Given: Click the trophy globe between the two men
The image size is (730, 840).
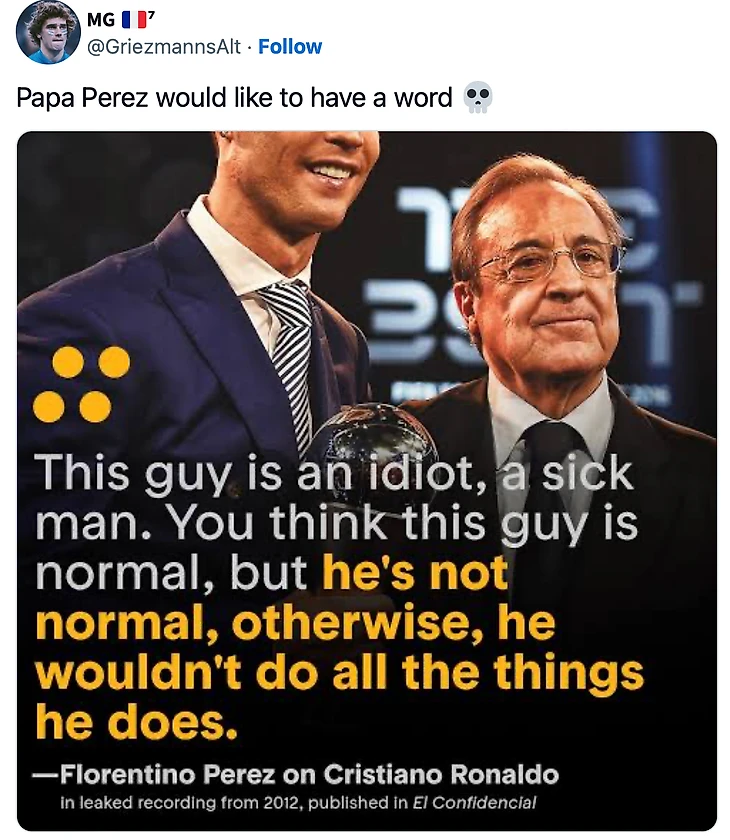Looking at the screenshot, I should click(374, 440).
